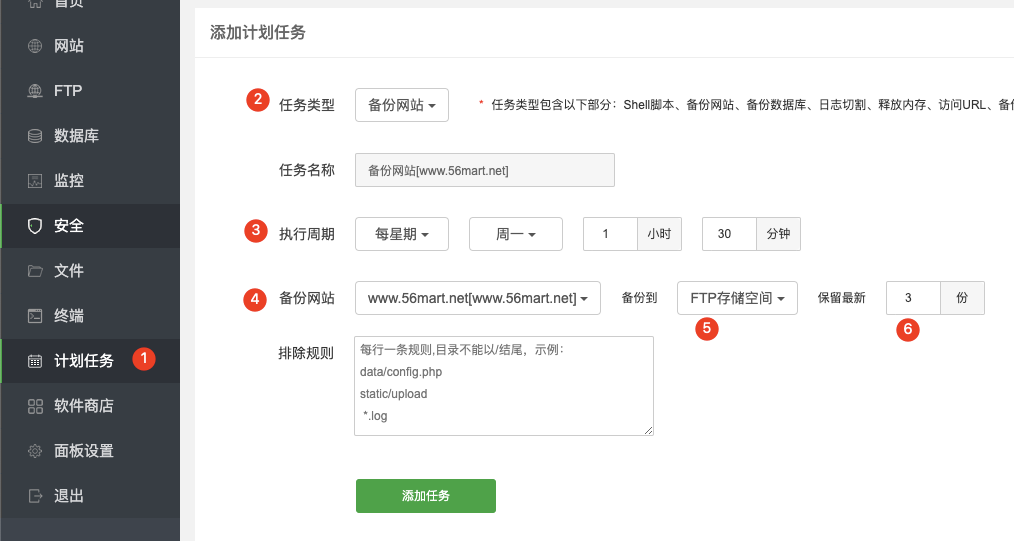Click the globe icon beside 网站
The width and height of the screenshot is (1014, 541).
click(x=35, y=46)
